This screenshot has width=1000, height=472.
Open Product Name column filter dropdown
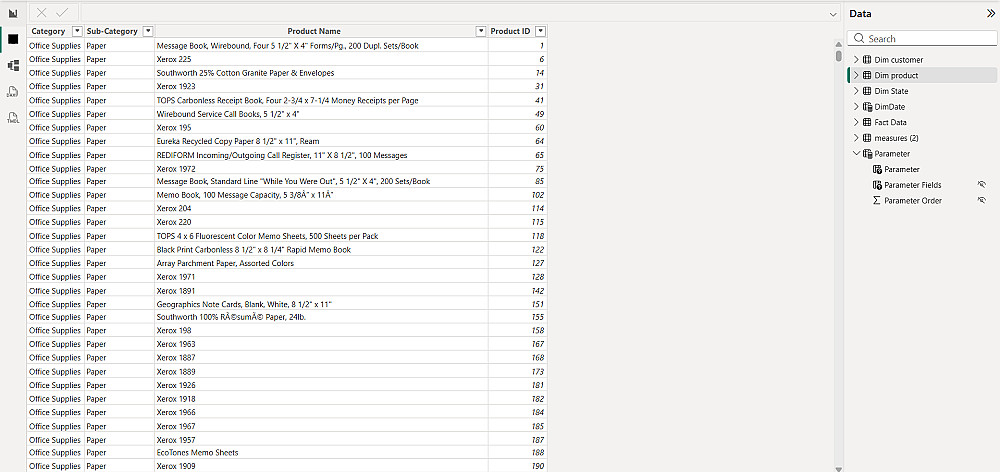point(481,31)
